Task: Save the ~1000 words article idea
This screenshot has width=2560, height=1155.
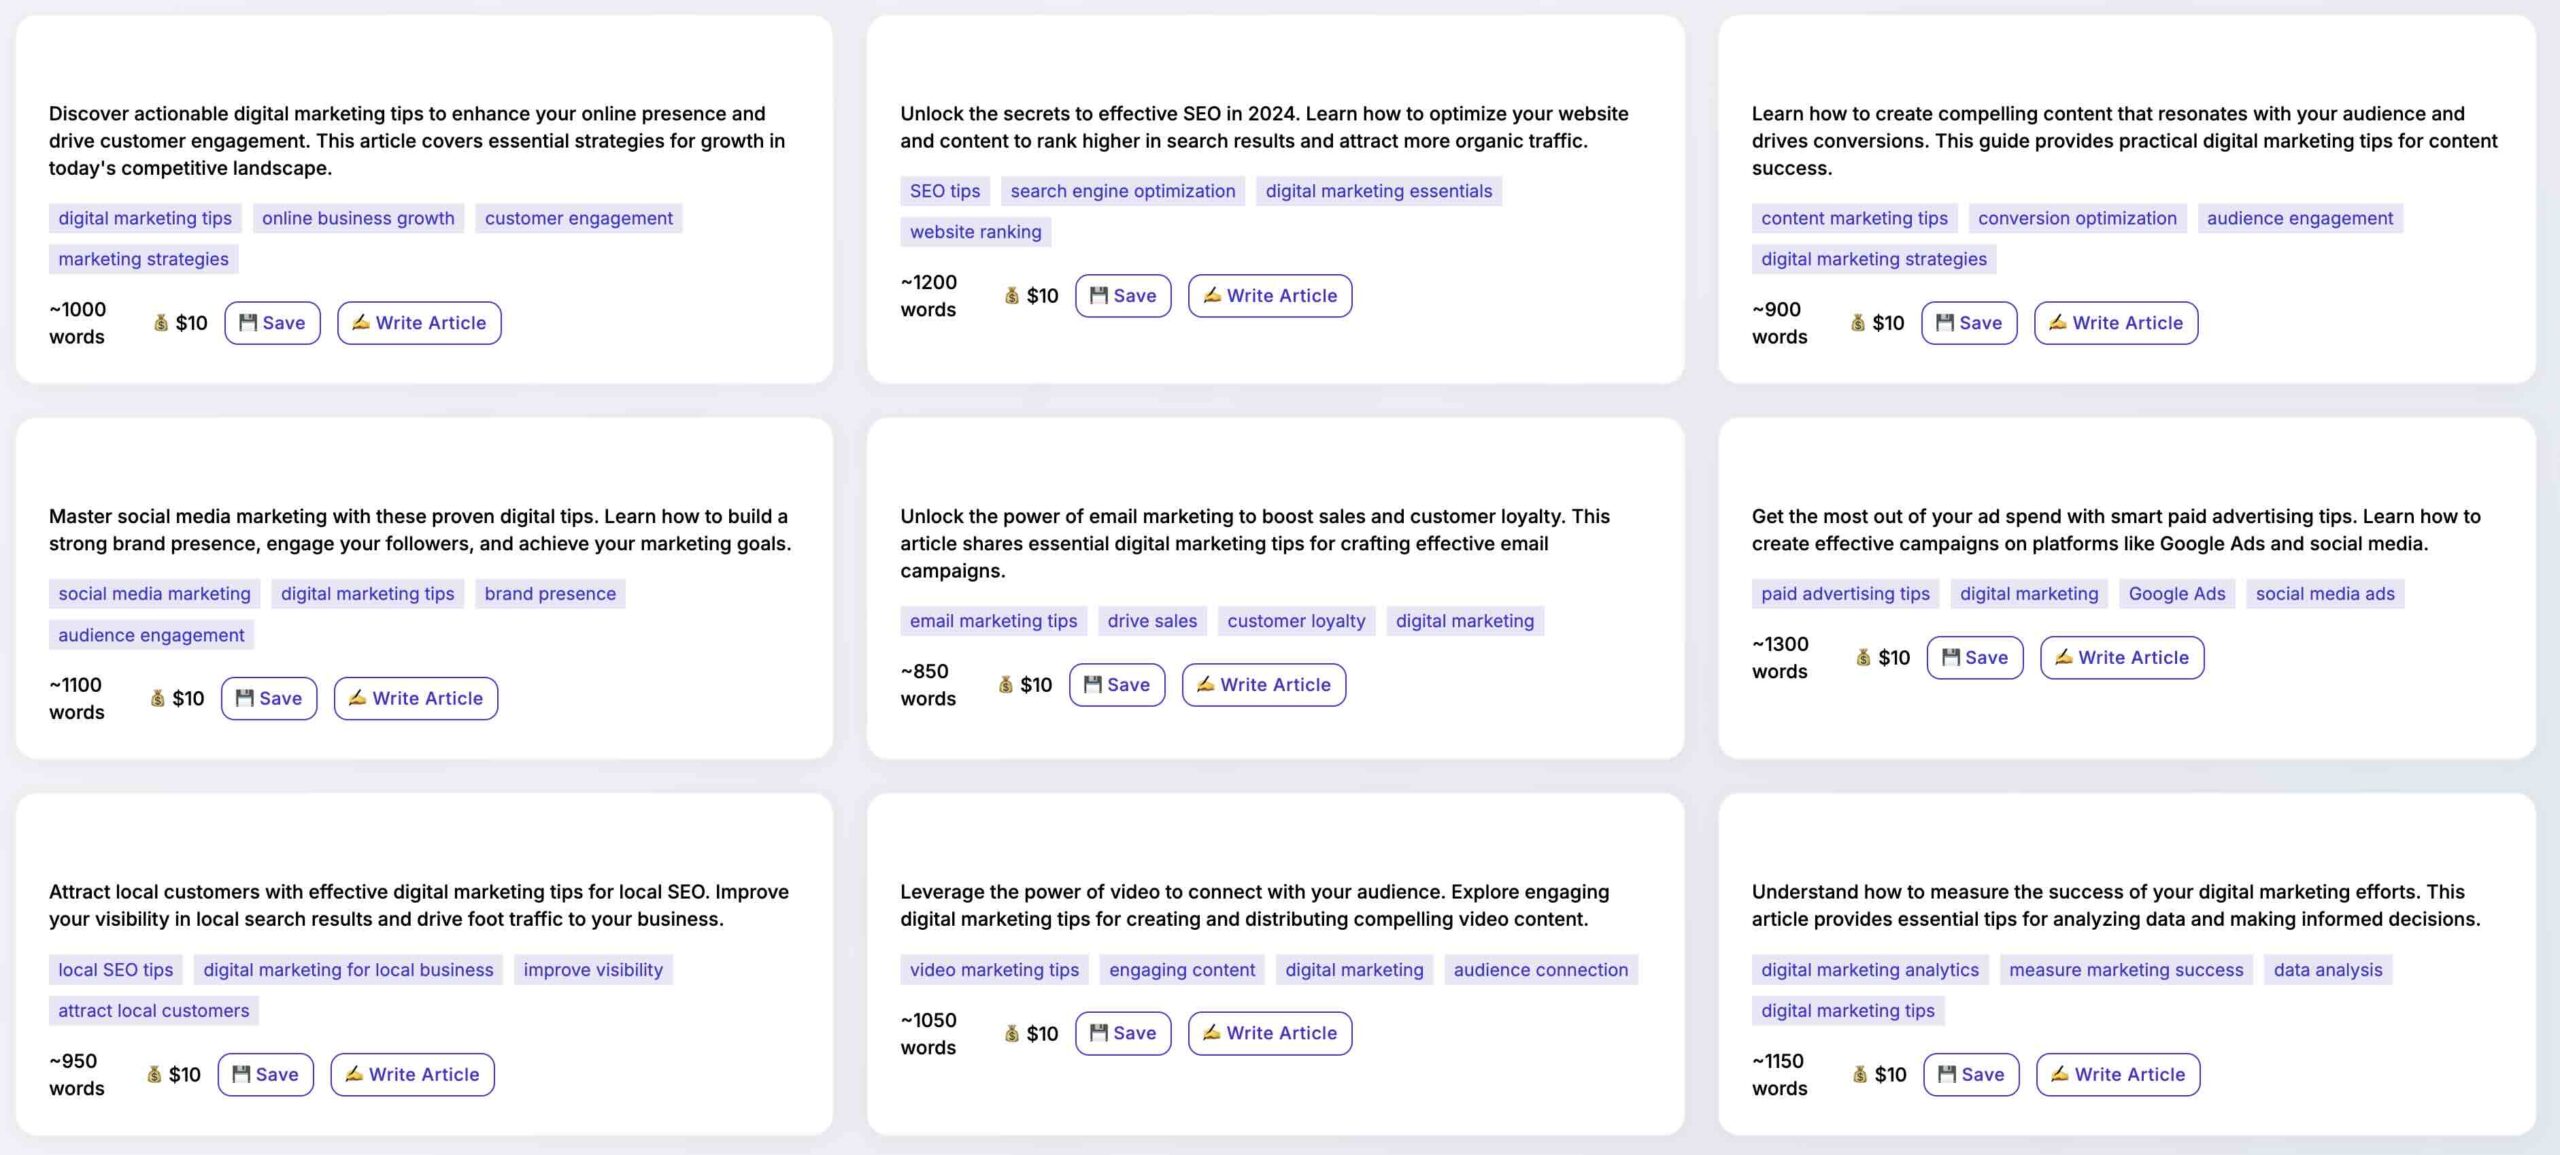Action: [x=272, y=323]
